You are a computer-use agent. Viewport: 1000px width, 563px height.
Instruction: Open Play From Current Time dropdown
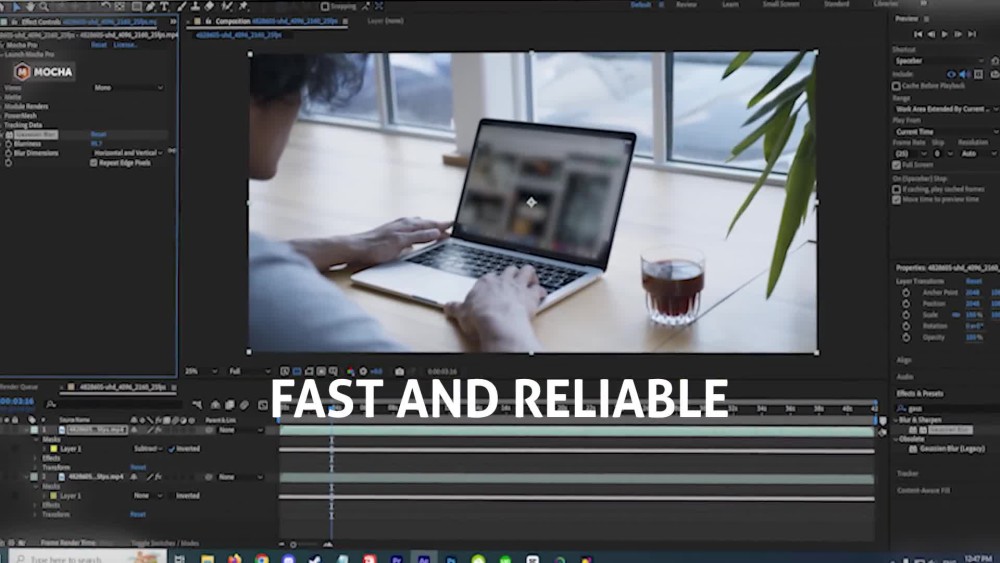pyautogui.click(x=946, y=131)
